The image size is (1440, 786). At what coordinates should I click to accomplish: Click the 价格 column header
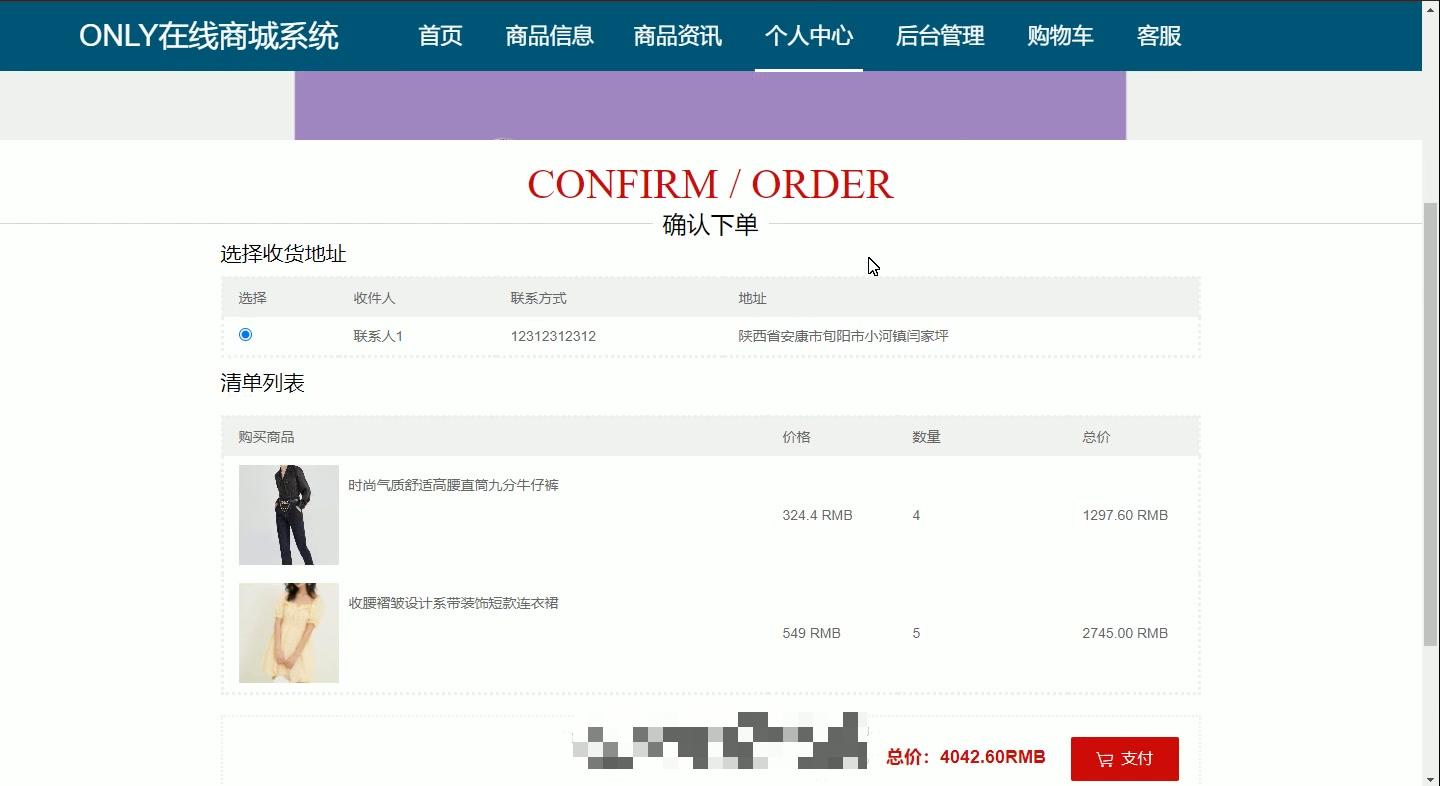pos(796,437)
